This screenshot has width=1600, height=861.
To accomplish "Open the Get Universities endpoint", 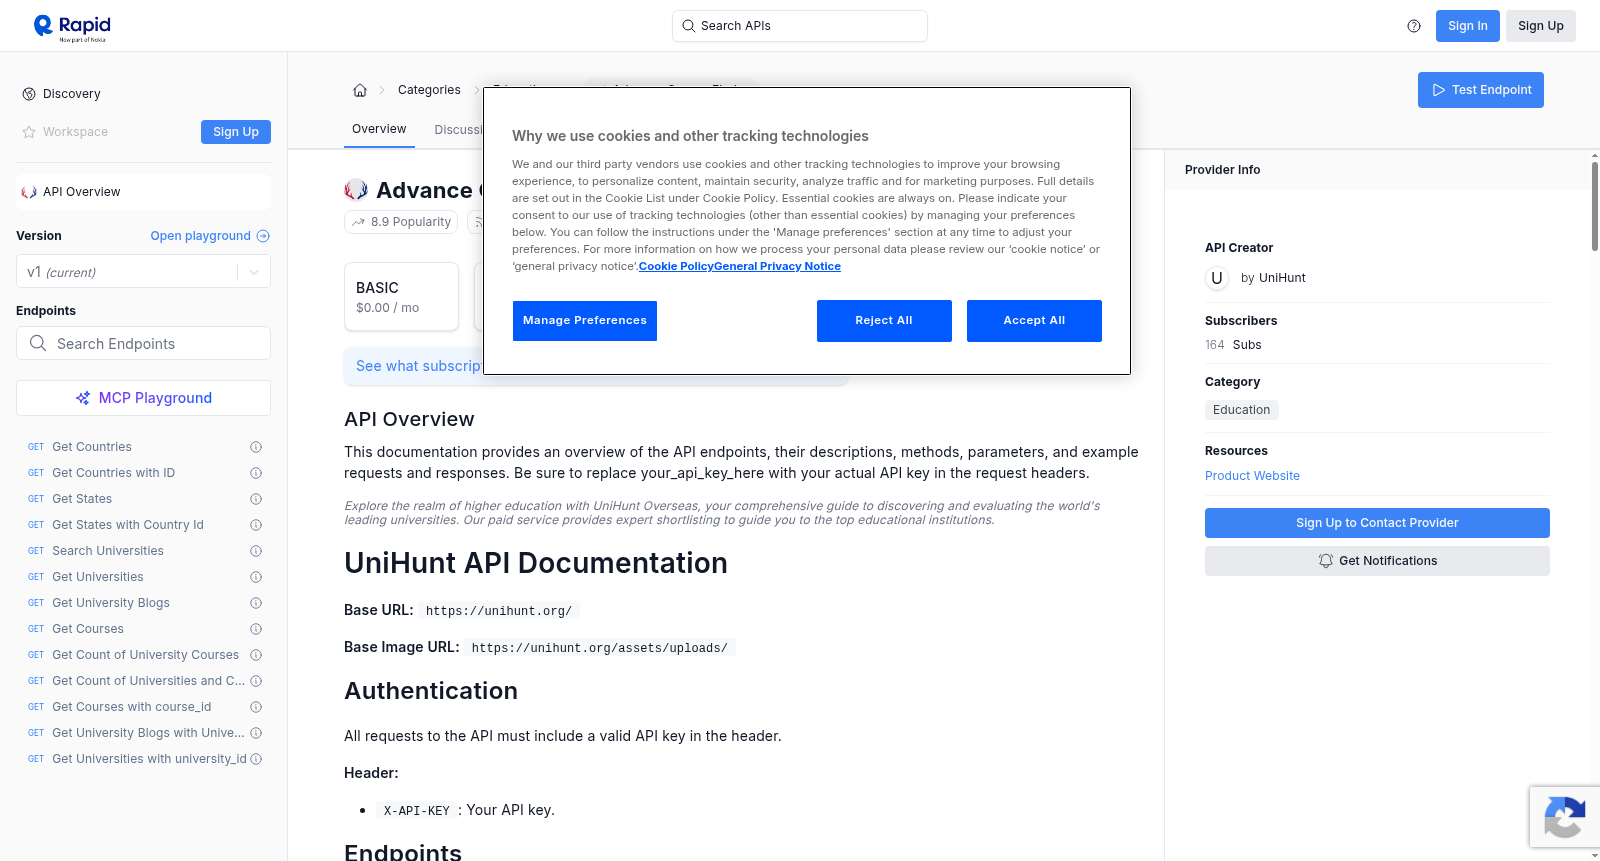I will click(98, 577).
